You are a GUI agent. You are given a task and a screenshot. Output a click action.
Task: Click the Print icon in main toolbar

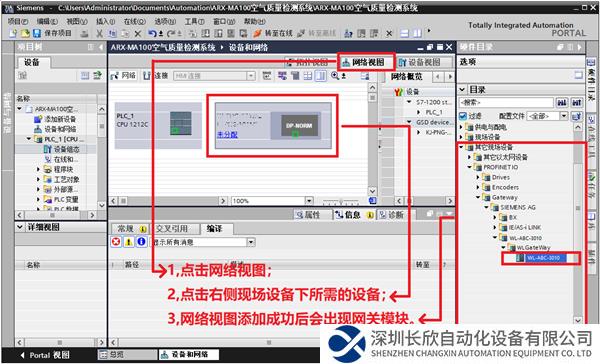[84, 34]
